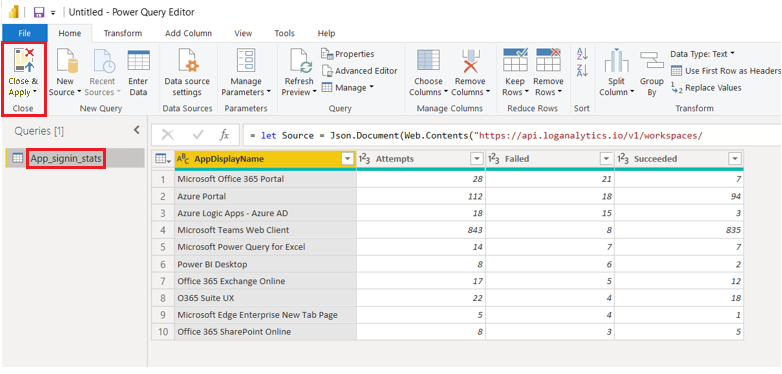
Task: Click the save icon in title bar
Action: (x=38, y=12)
